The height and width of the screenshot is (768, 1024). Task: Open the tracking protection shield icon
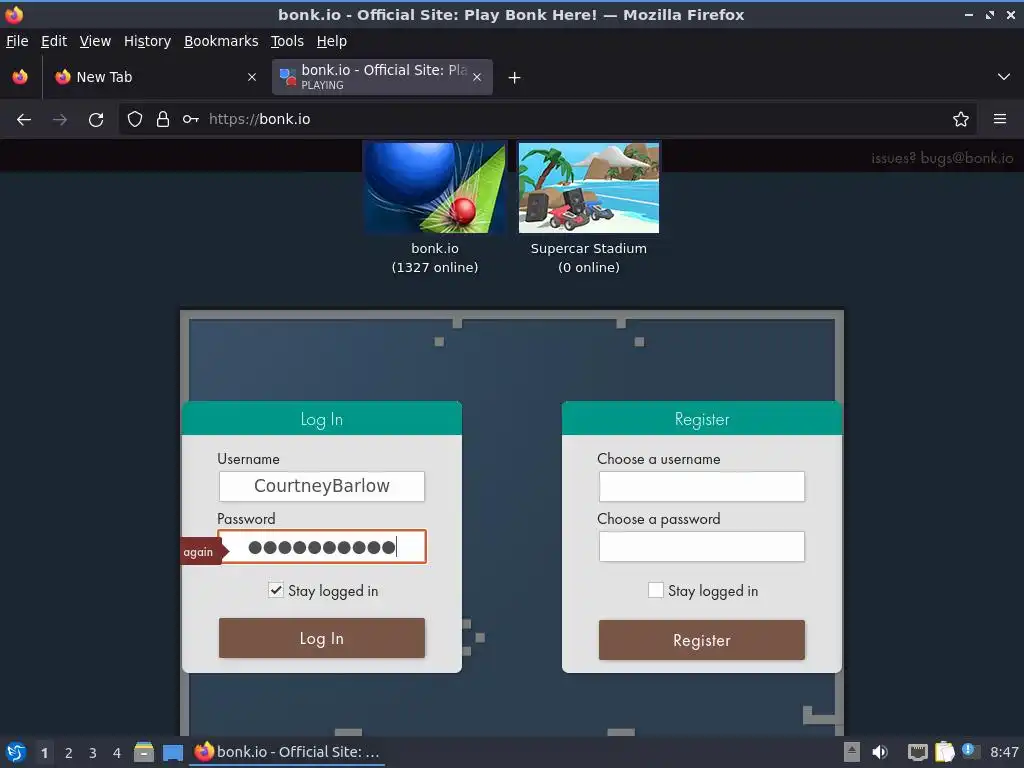point(135,119)
